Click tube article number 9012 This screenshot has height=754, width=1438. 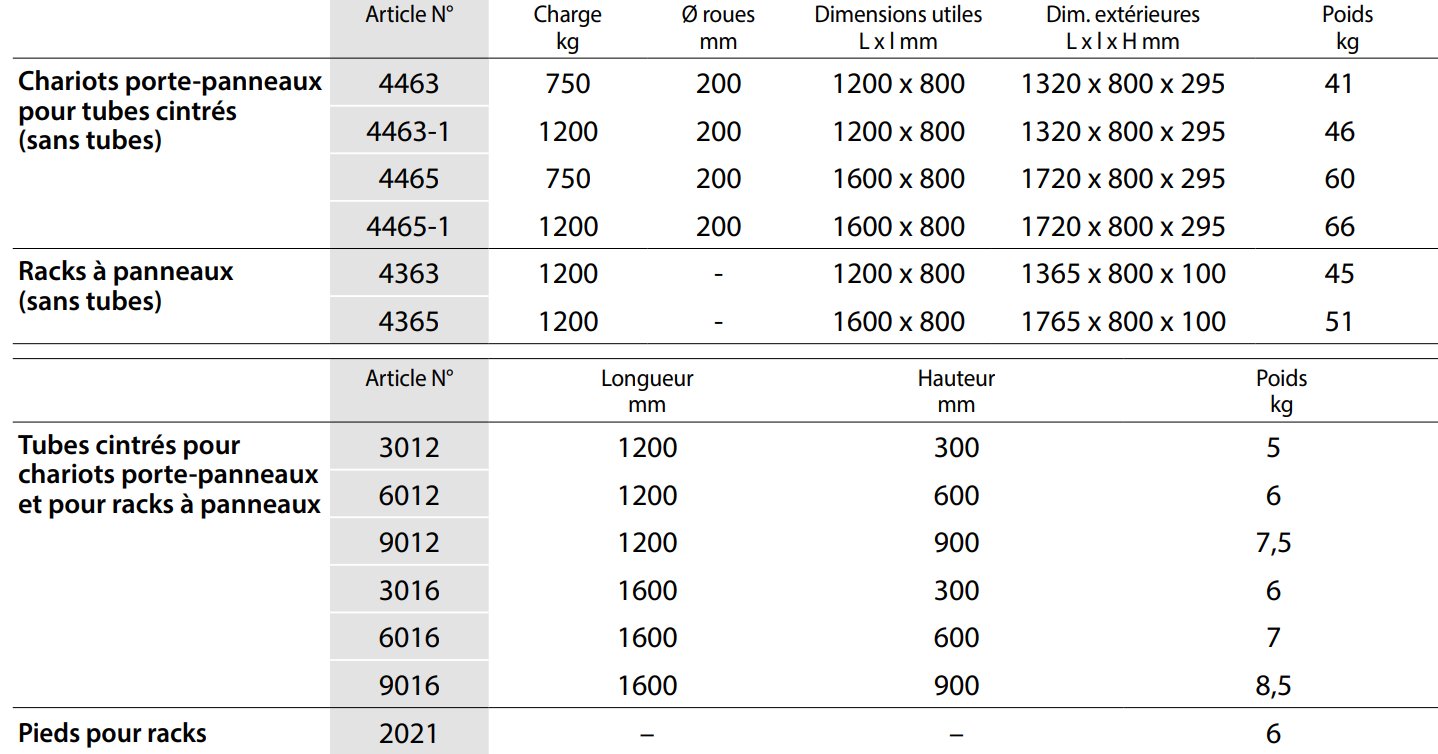click(409, 543)
